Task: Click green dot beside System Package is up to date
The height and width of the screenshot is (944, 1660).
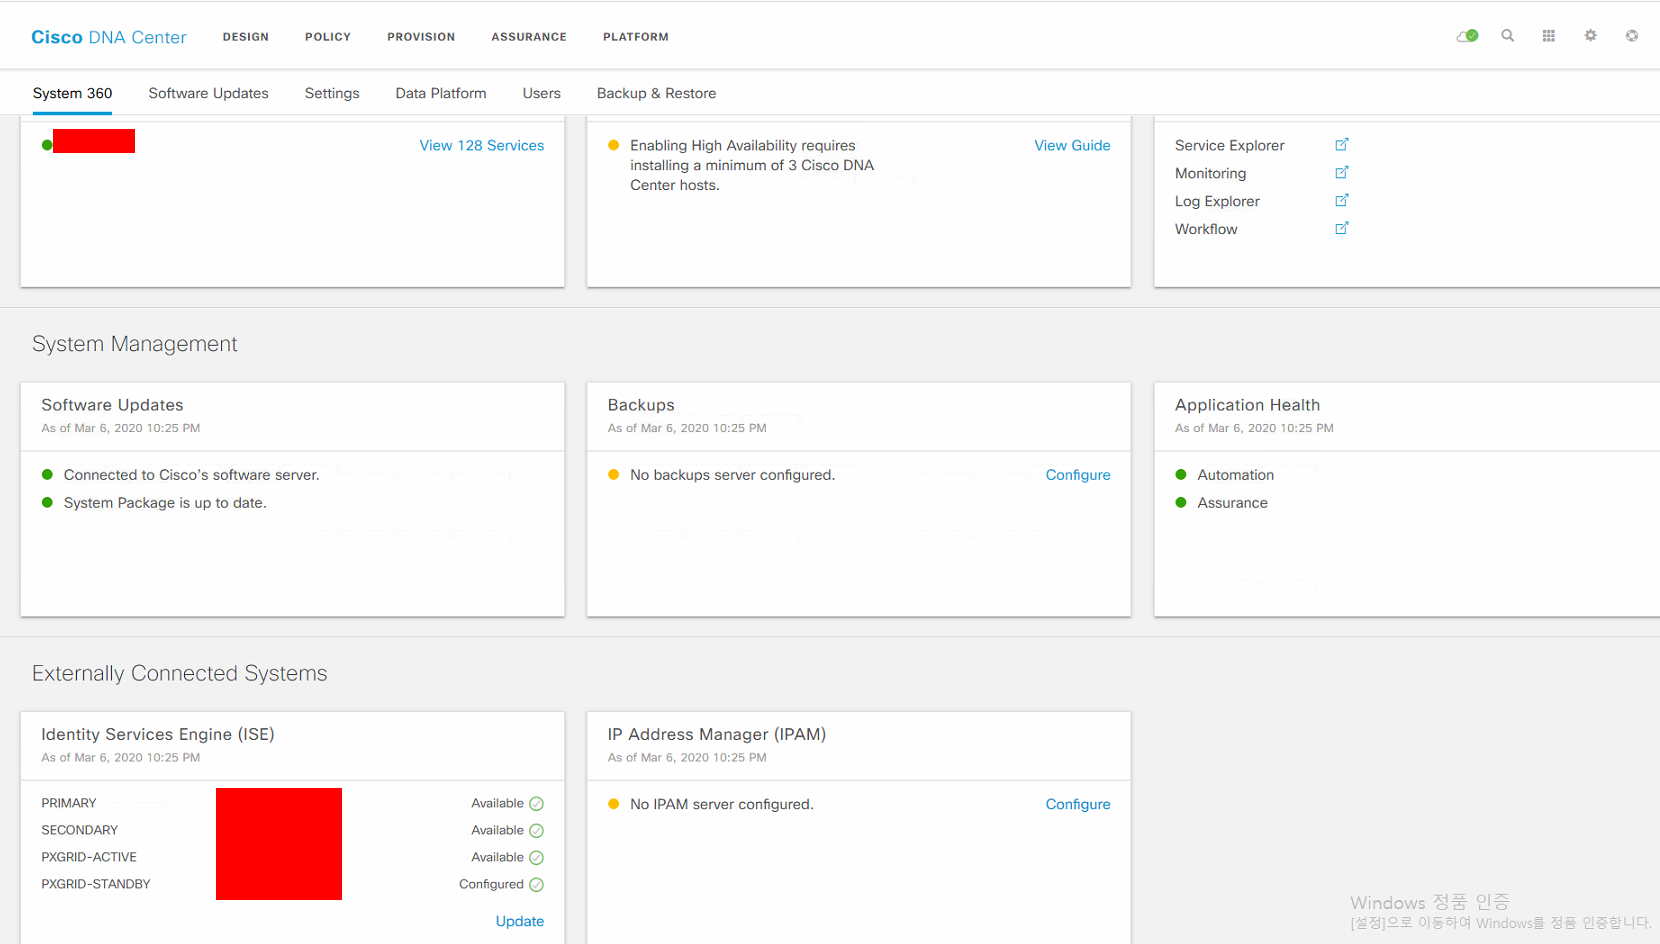Action: [47, 503]
